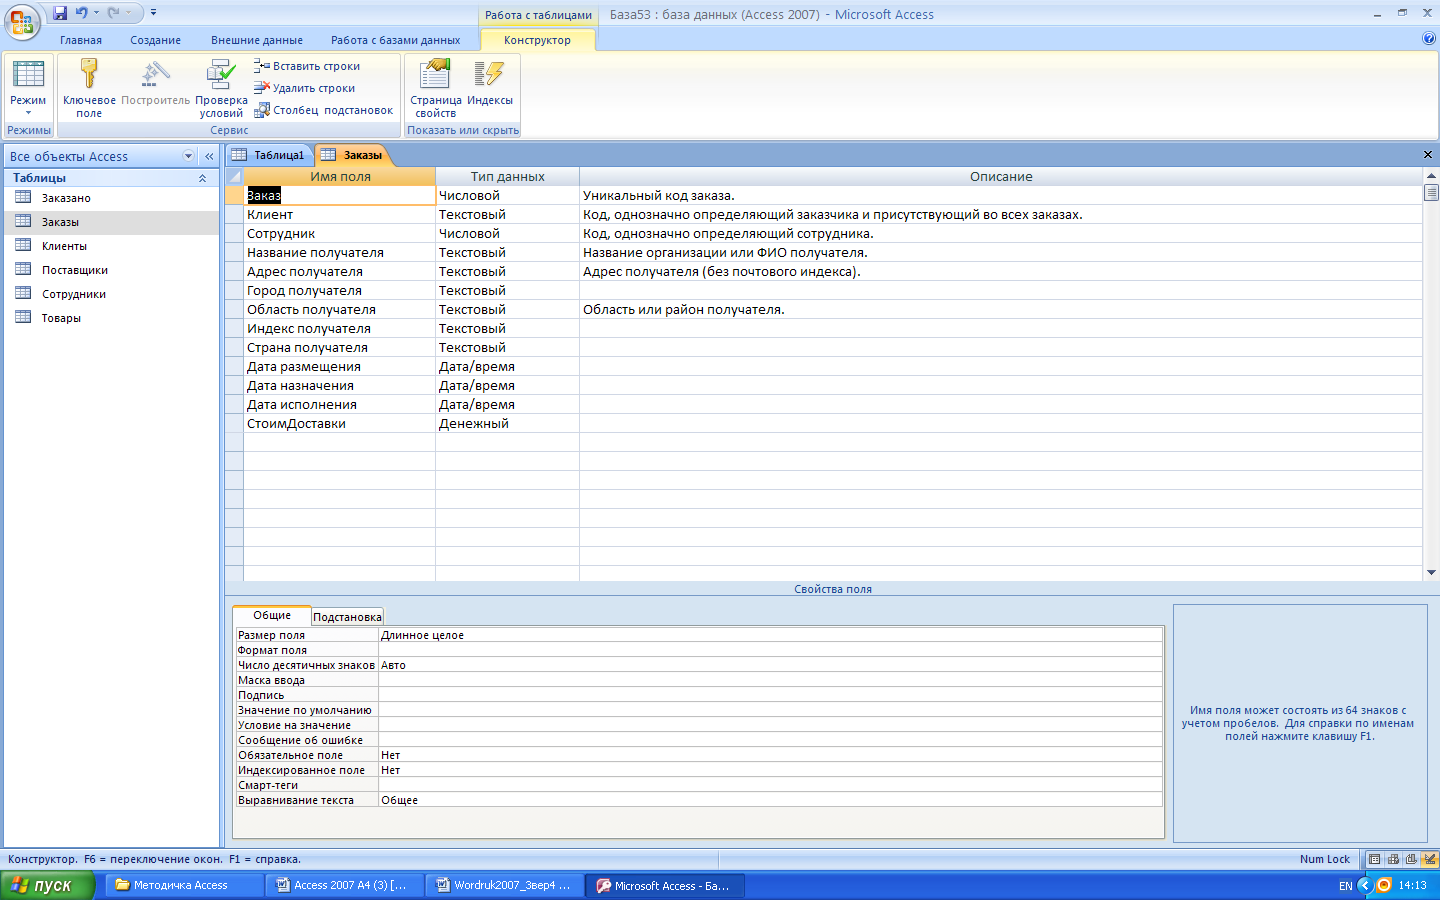Click description 'Уникальный код заказа.'

(x=659, y=196)
